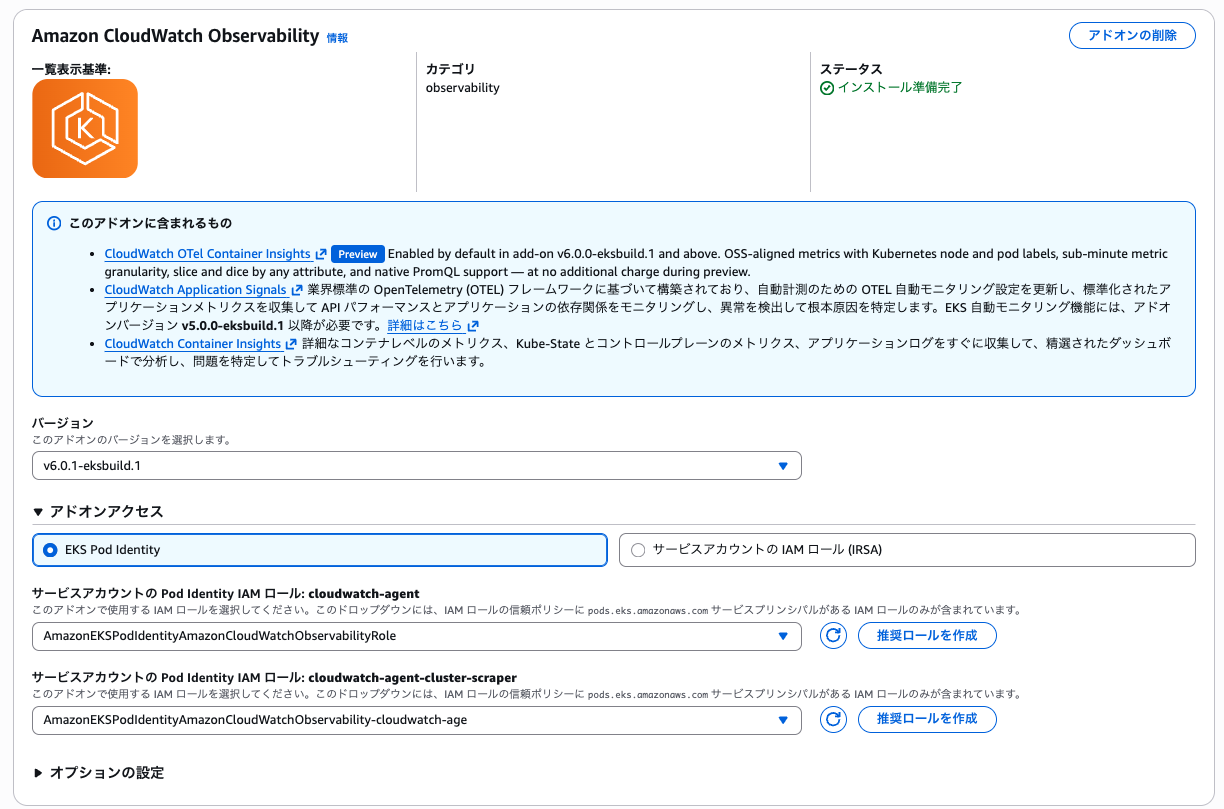Click the Preview badge
The height and width of the screenshot is (809, 1224).
[x=358, y=254]
